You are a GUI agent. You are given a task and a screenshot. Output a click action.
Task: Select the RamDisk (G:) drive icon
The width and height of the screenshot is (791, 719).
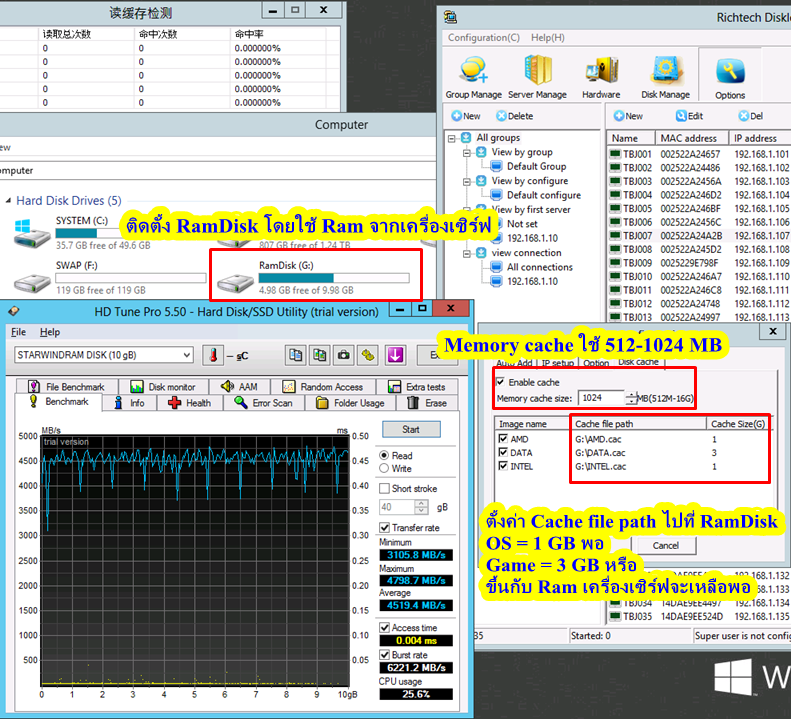click(235, 283)
